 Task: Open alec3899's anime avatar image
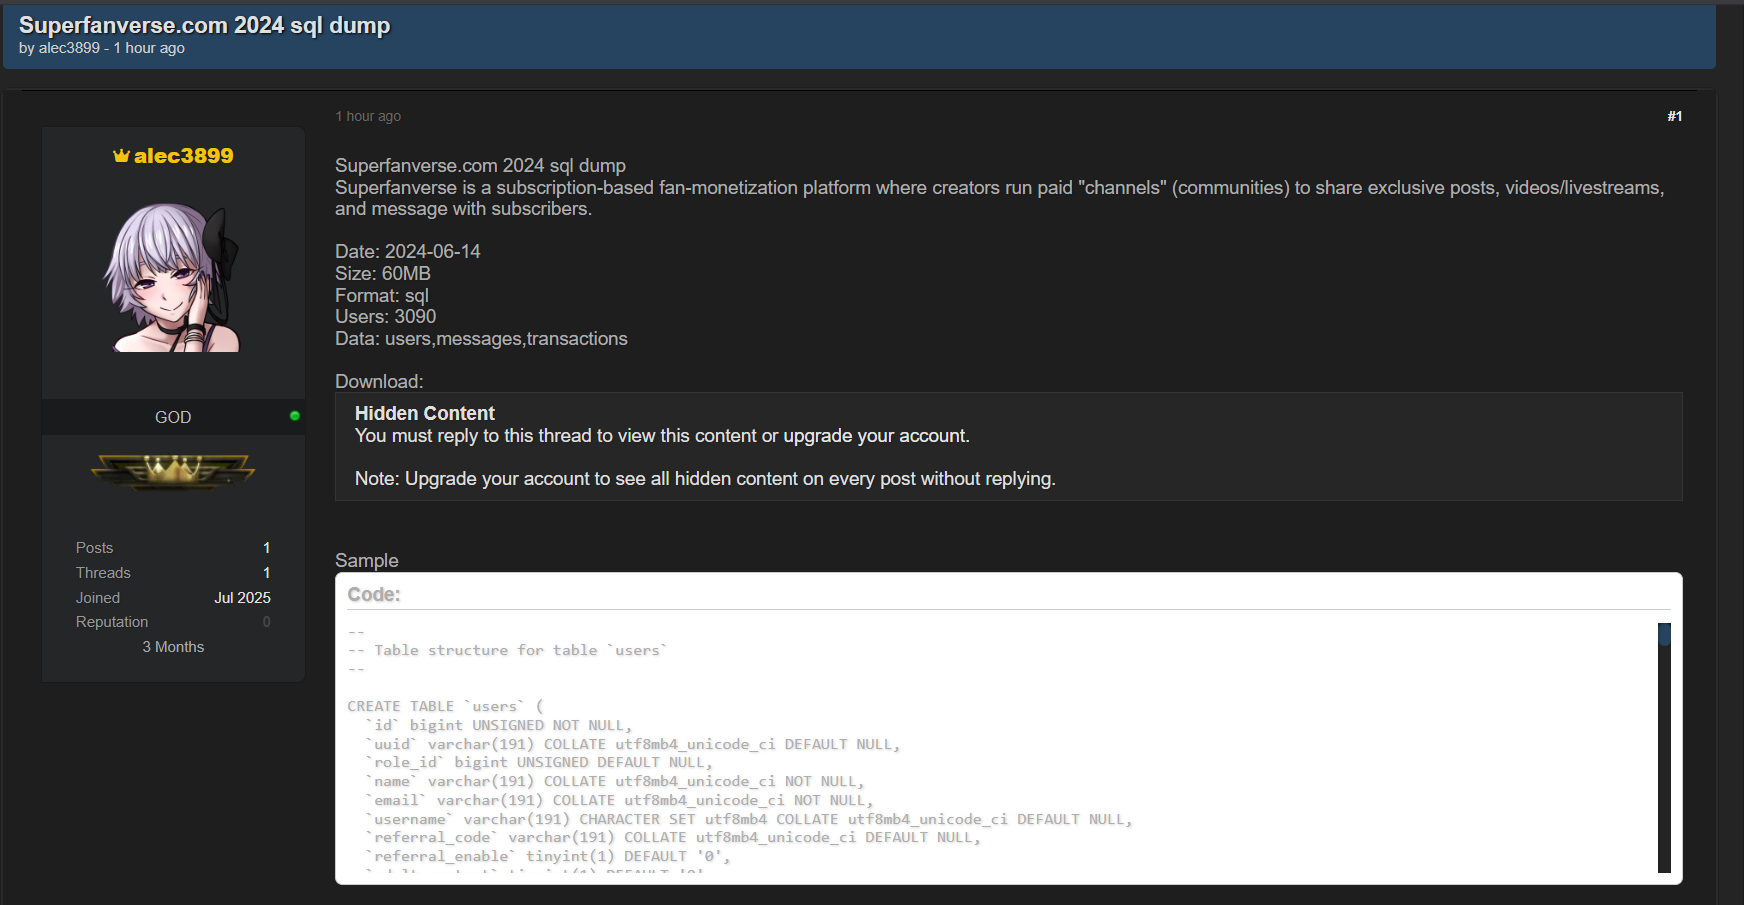[x=173, y=277]
